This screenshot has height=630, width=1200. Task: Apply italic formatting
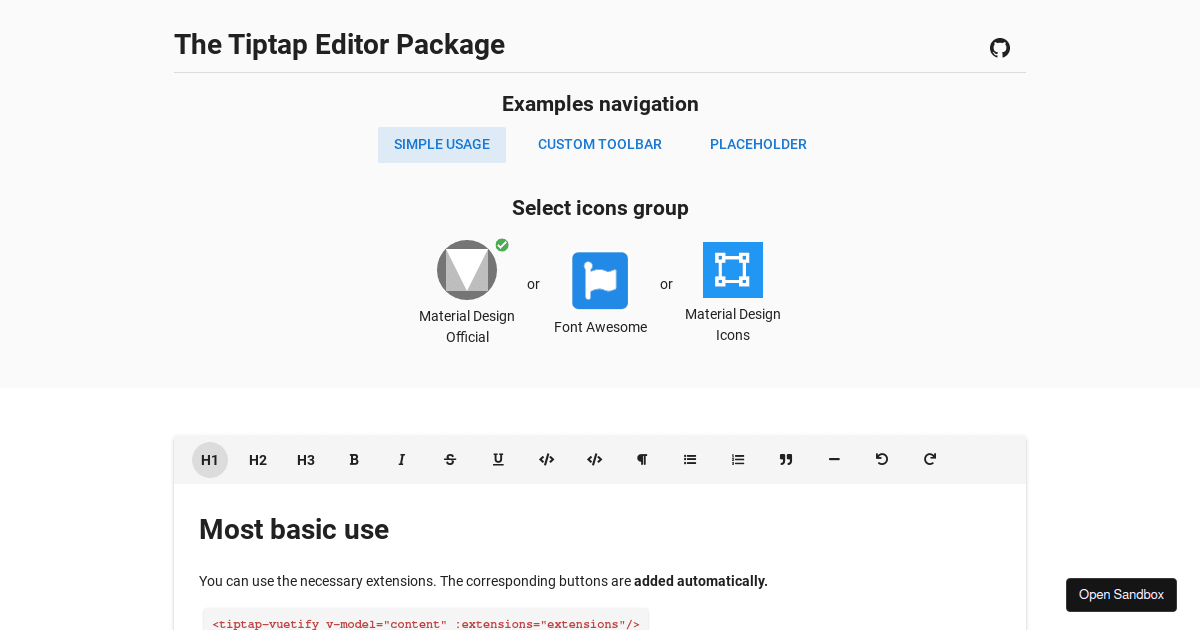402,459
